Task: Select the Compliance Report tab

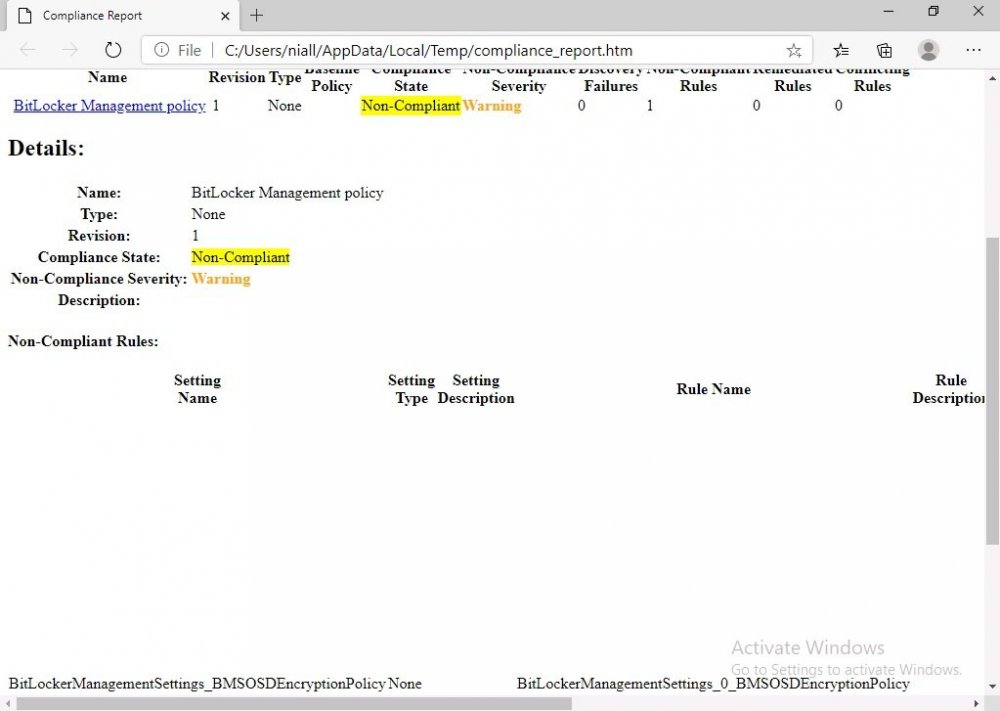Action: tap(123, 16)
